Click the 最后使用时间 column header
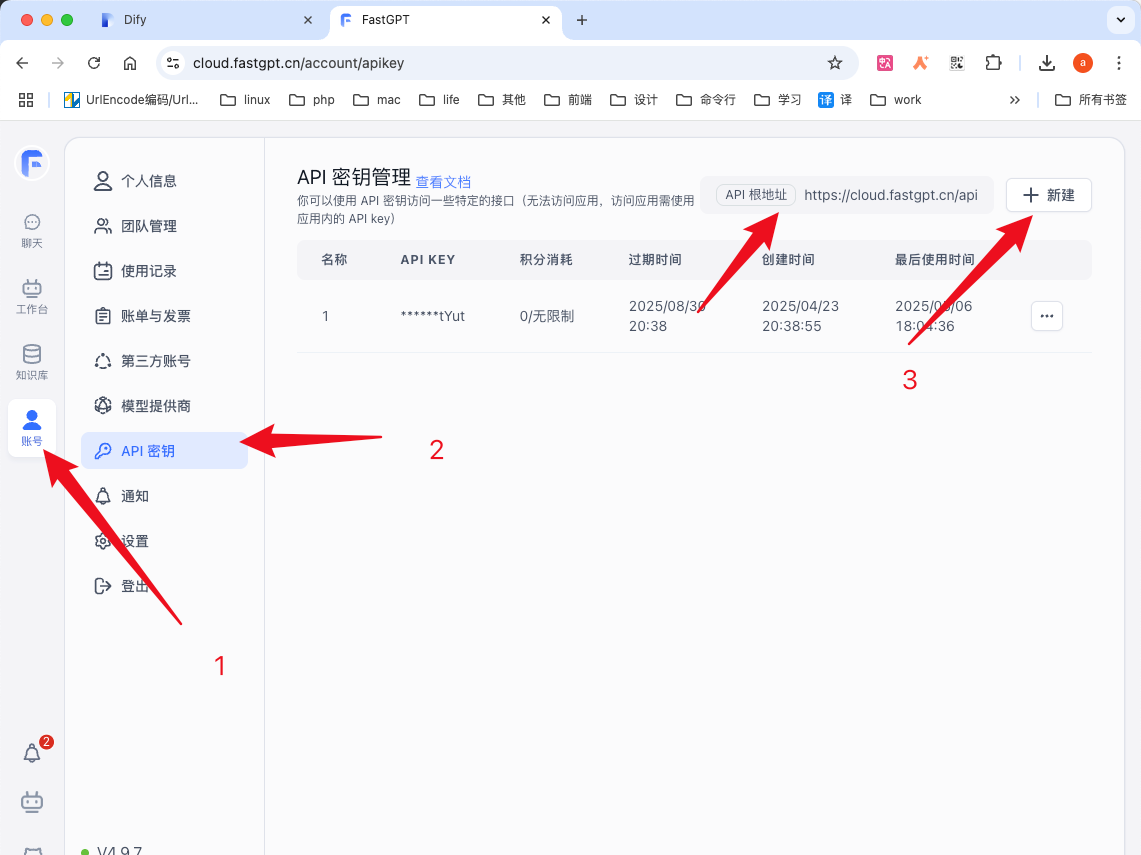 pos(934,260)
